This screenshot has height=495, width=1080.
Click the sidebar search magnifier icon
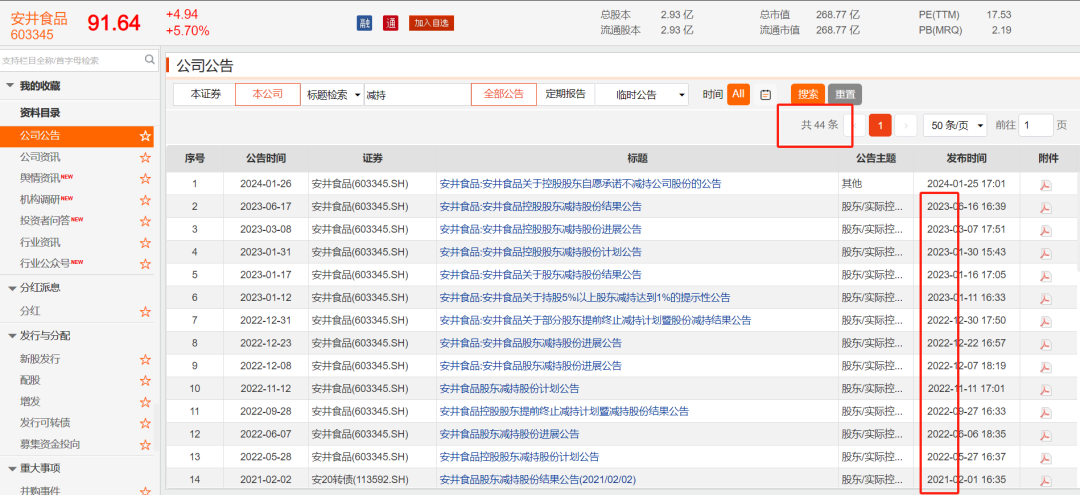[148, 60]
